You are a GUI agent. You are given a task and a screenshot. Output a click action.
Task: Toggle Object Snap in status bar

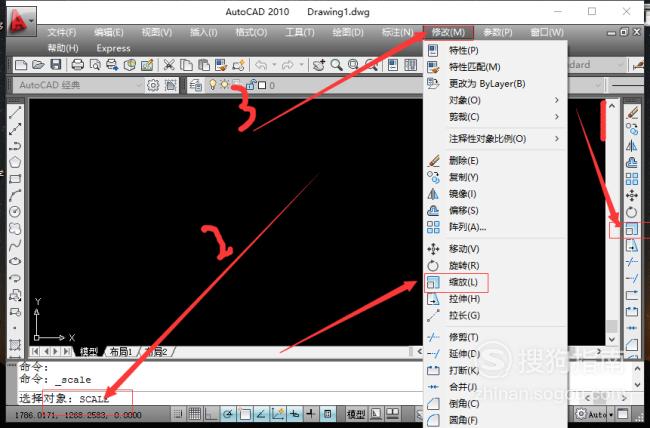tap(244, 413)
